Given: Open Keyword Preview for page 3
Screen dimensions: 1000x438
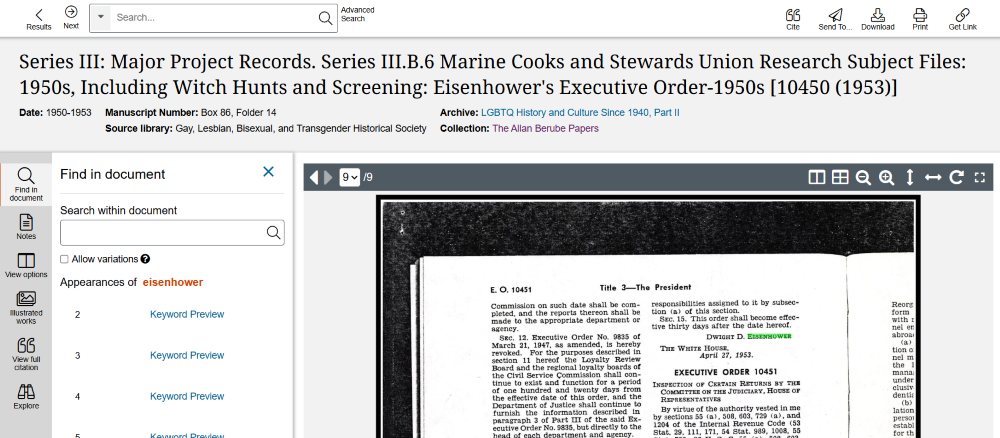Looking at the screenshot, I should tap(187, 355).
